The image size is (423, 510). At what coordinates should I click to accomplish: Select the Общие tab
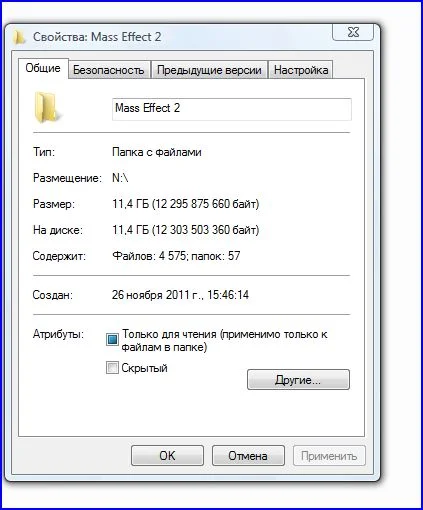tap(43, 68)
